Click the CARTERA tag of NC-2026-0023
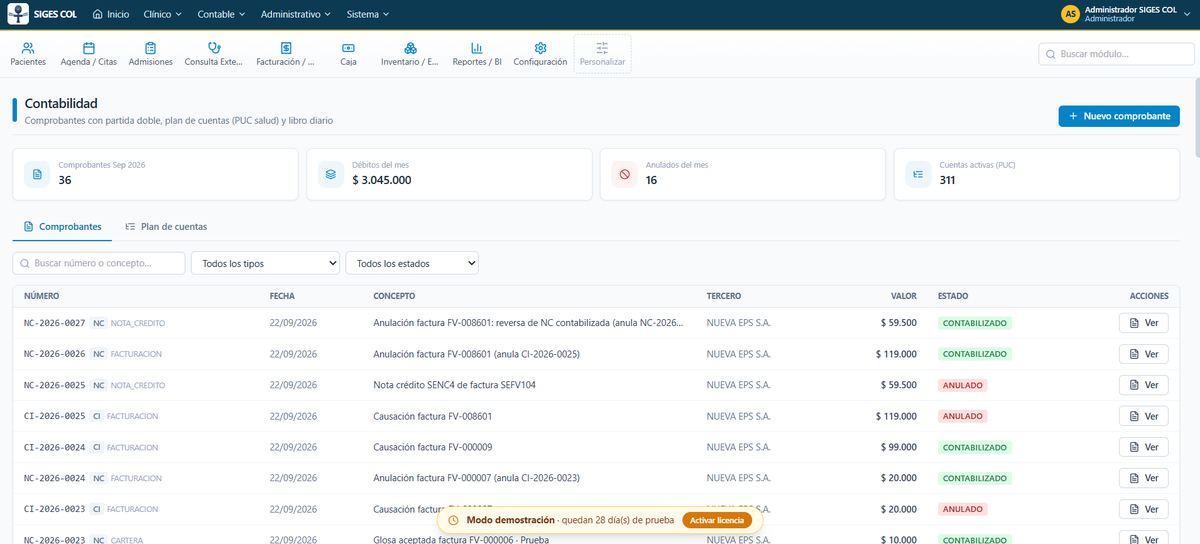1200x544 pixels. [127, 540]
